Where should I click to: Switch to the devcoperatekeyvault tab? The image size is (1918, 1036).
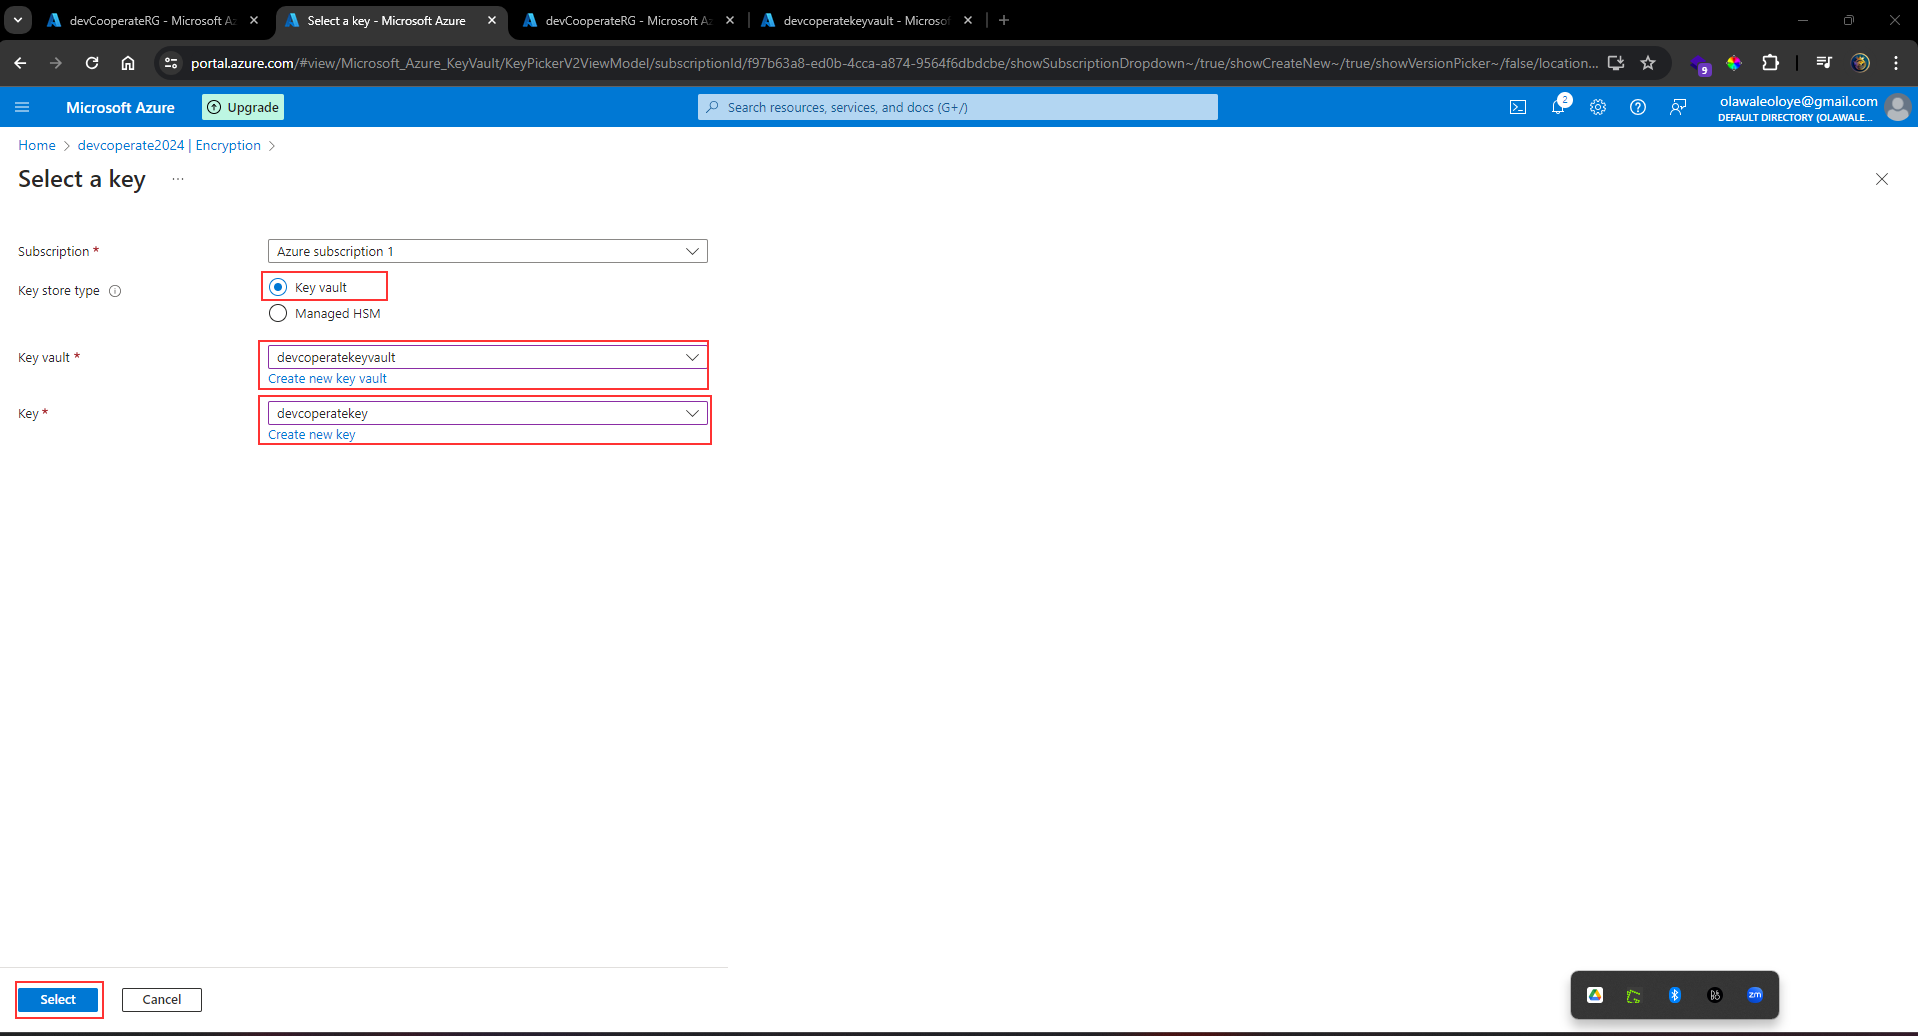click(866, 20)
